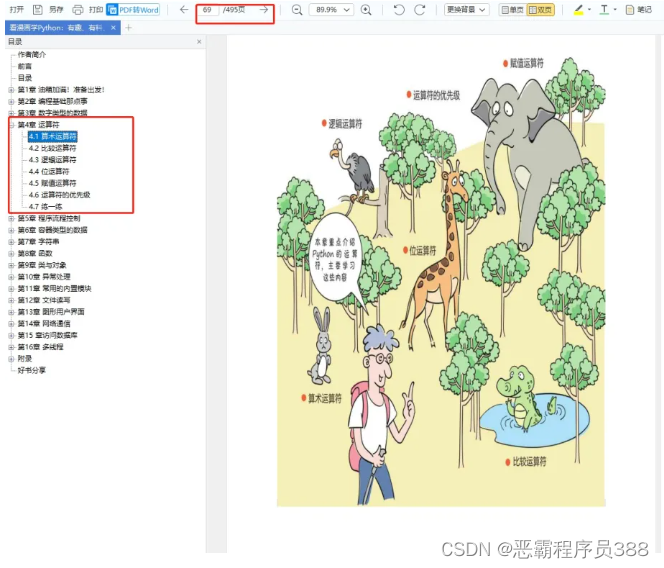Image resolution: width=664 pixels, height=568 pixels.
Task: Expand 第5章 程序流程控制
Action: click(x=11, y=218)
